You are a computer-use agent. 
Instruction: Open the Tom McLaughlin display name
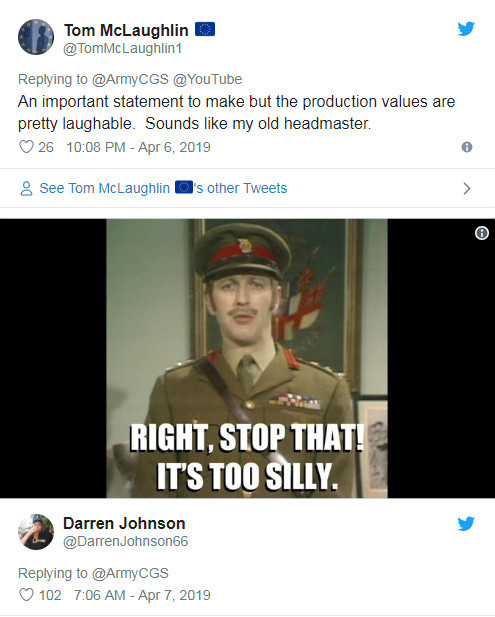pos(126,30)
